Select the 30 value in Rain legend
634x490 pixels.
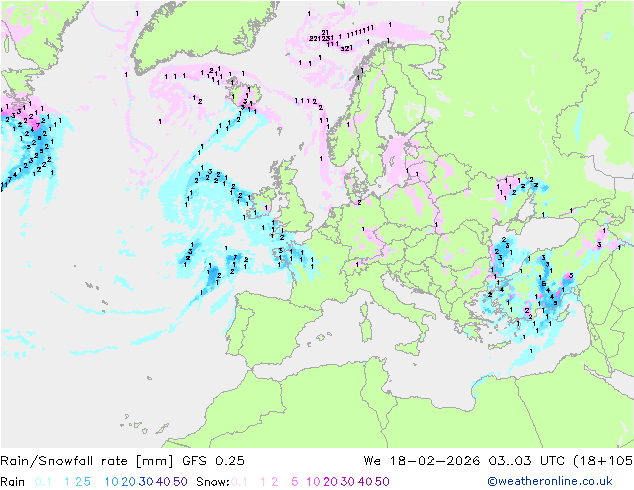(146, 482)
